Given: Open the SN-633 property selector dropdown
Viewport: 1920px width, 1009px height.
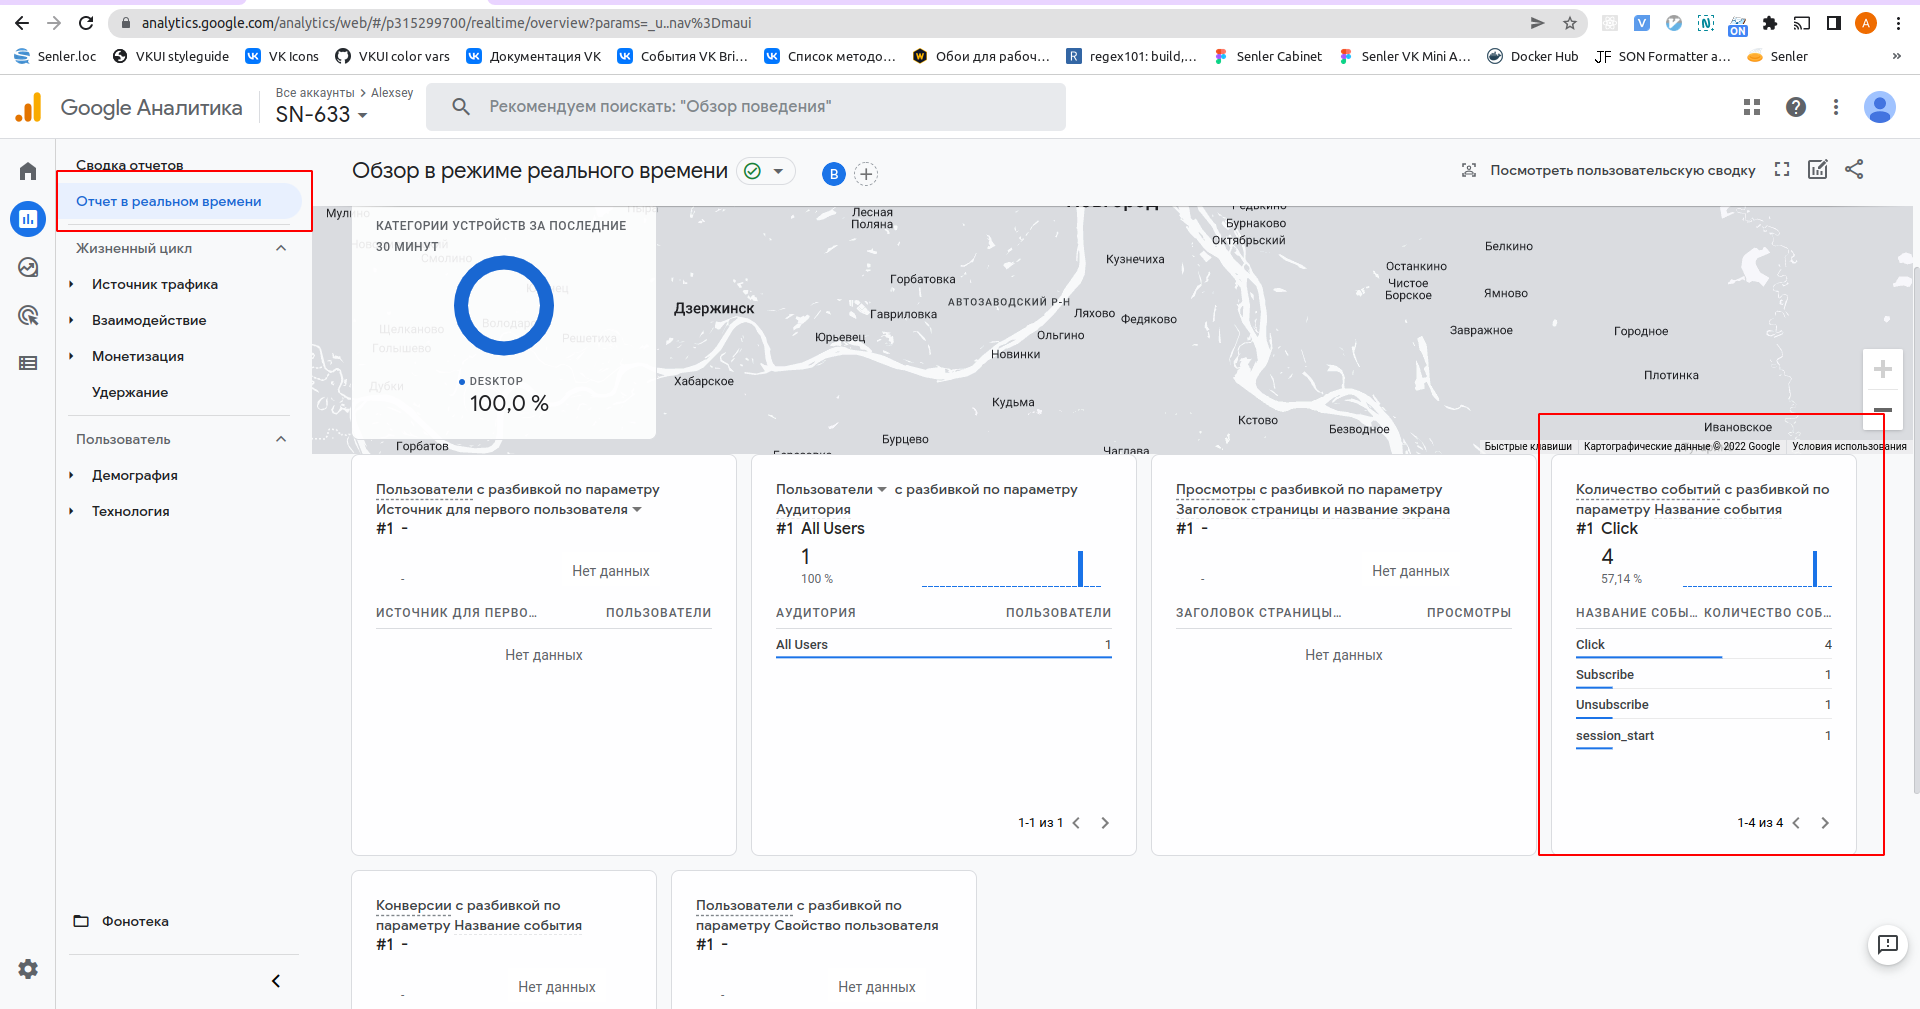Looking at the screenshot, I should pos(321,115).
